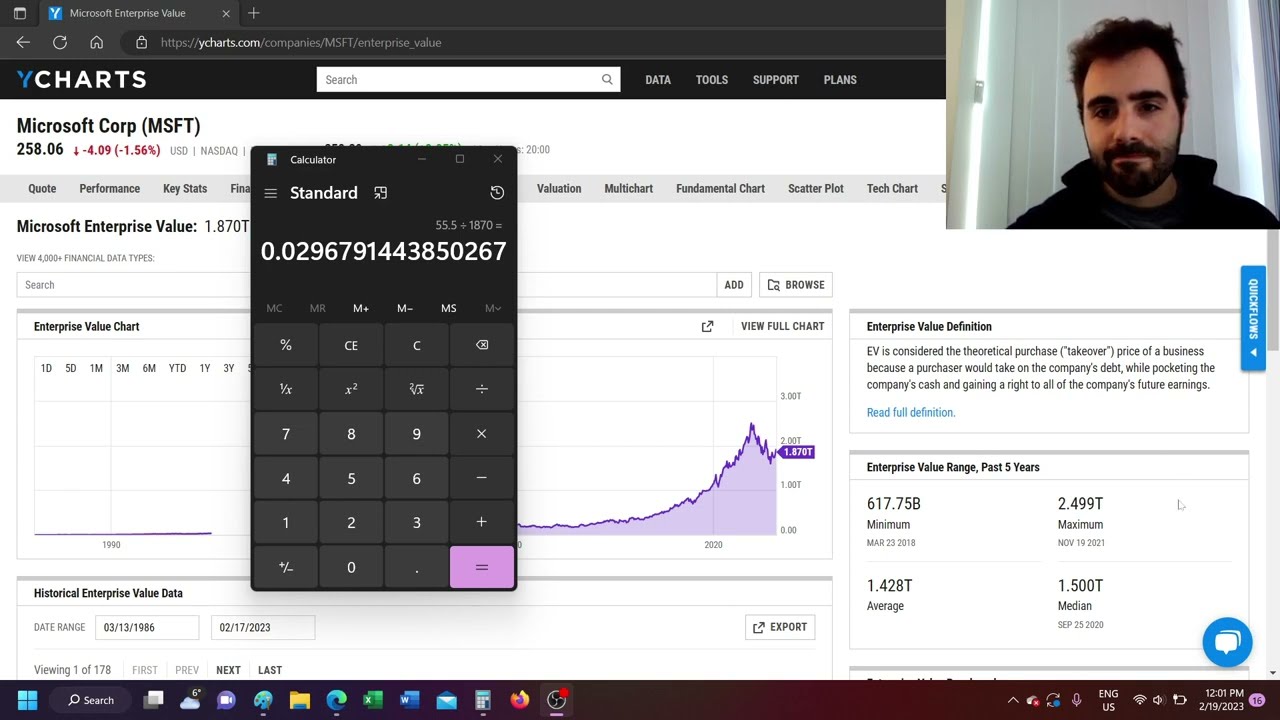Go to NEXT page of historical data
The width and height of the screenshot is (1280, 720).
pos(228,670)
